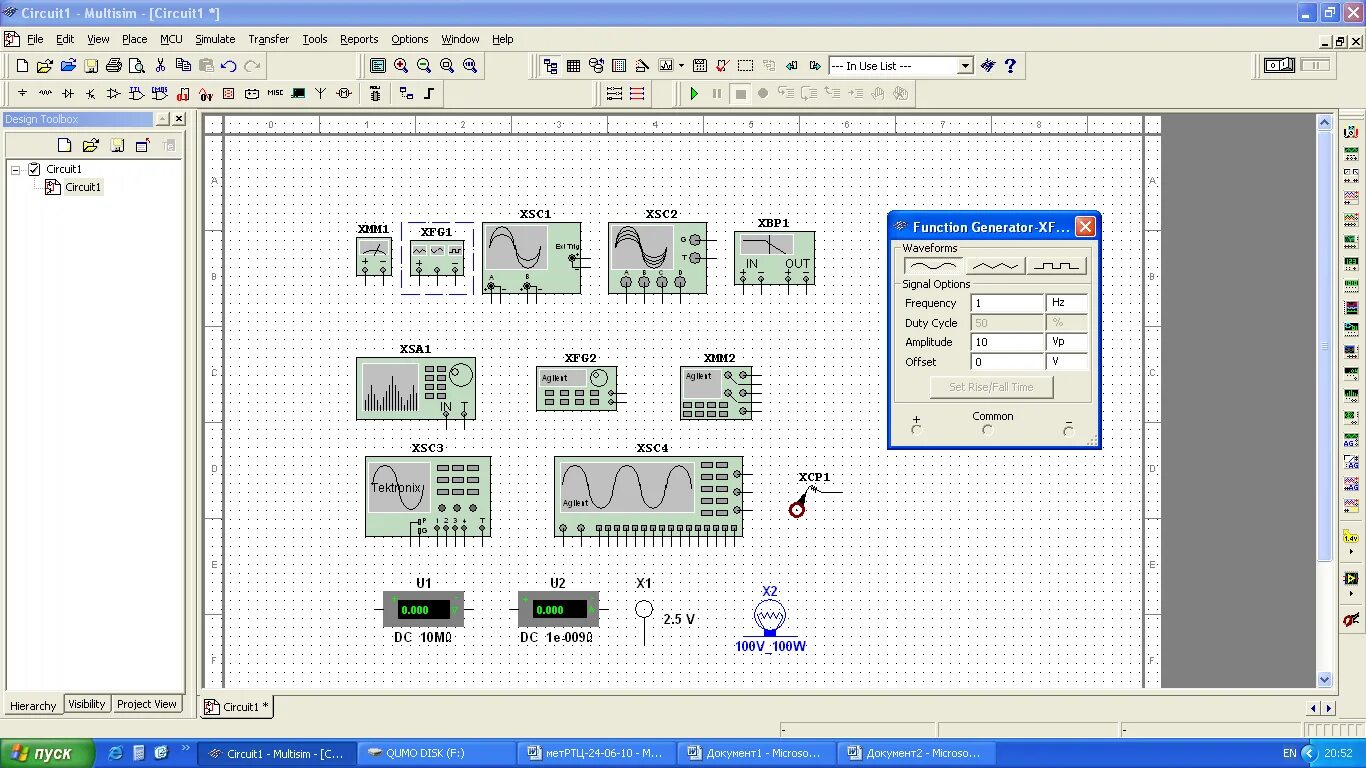Select the Place Source component icon
The image size is (1366, 768).
(22, 92)
